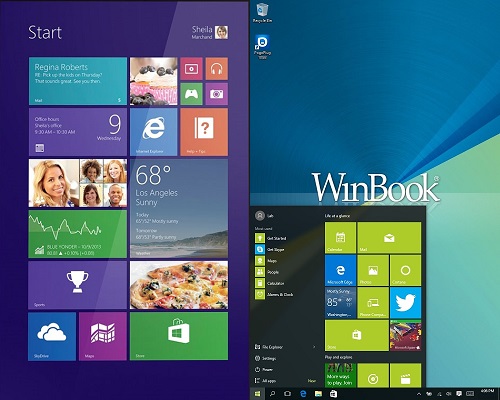Launch the Microsoft Edge tile
Screen dimensions: 500x400
(340, 270)
